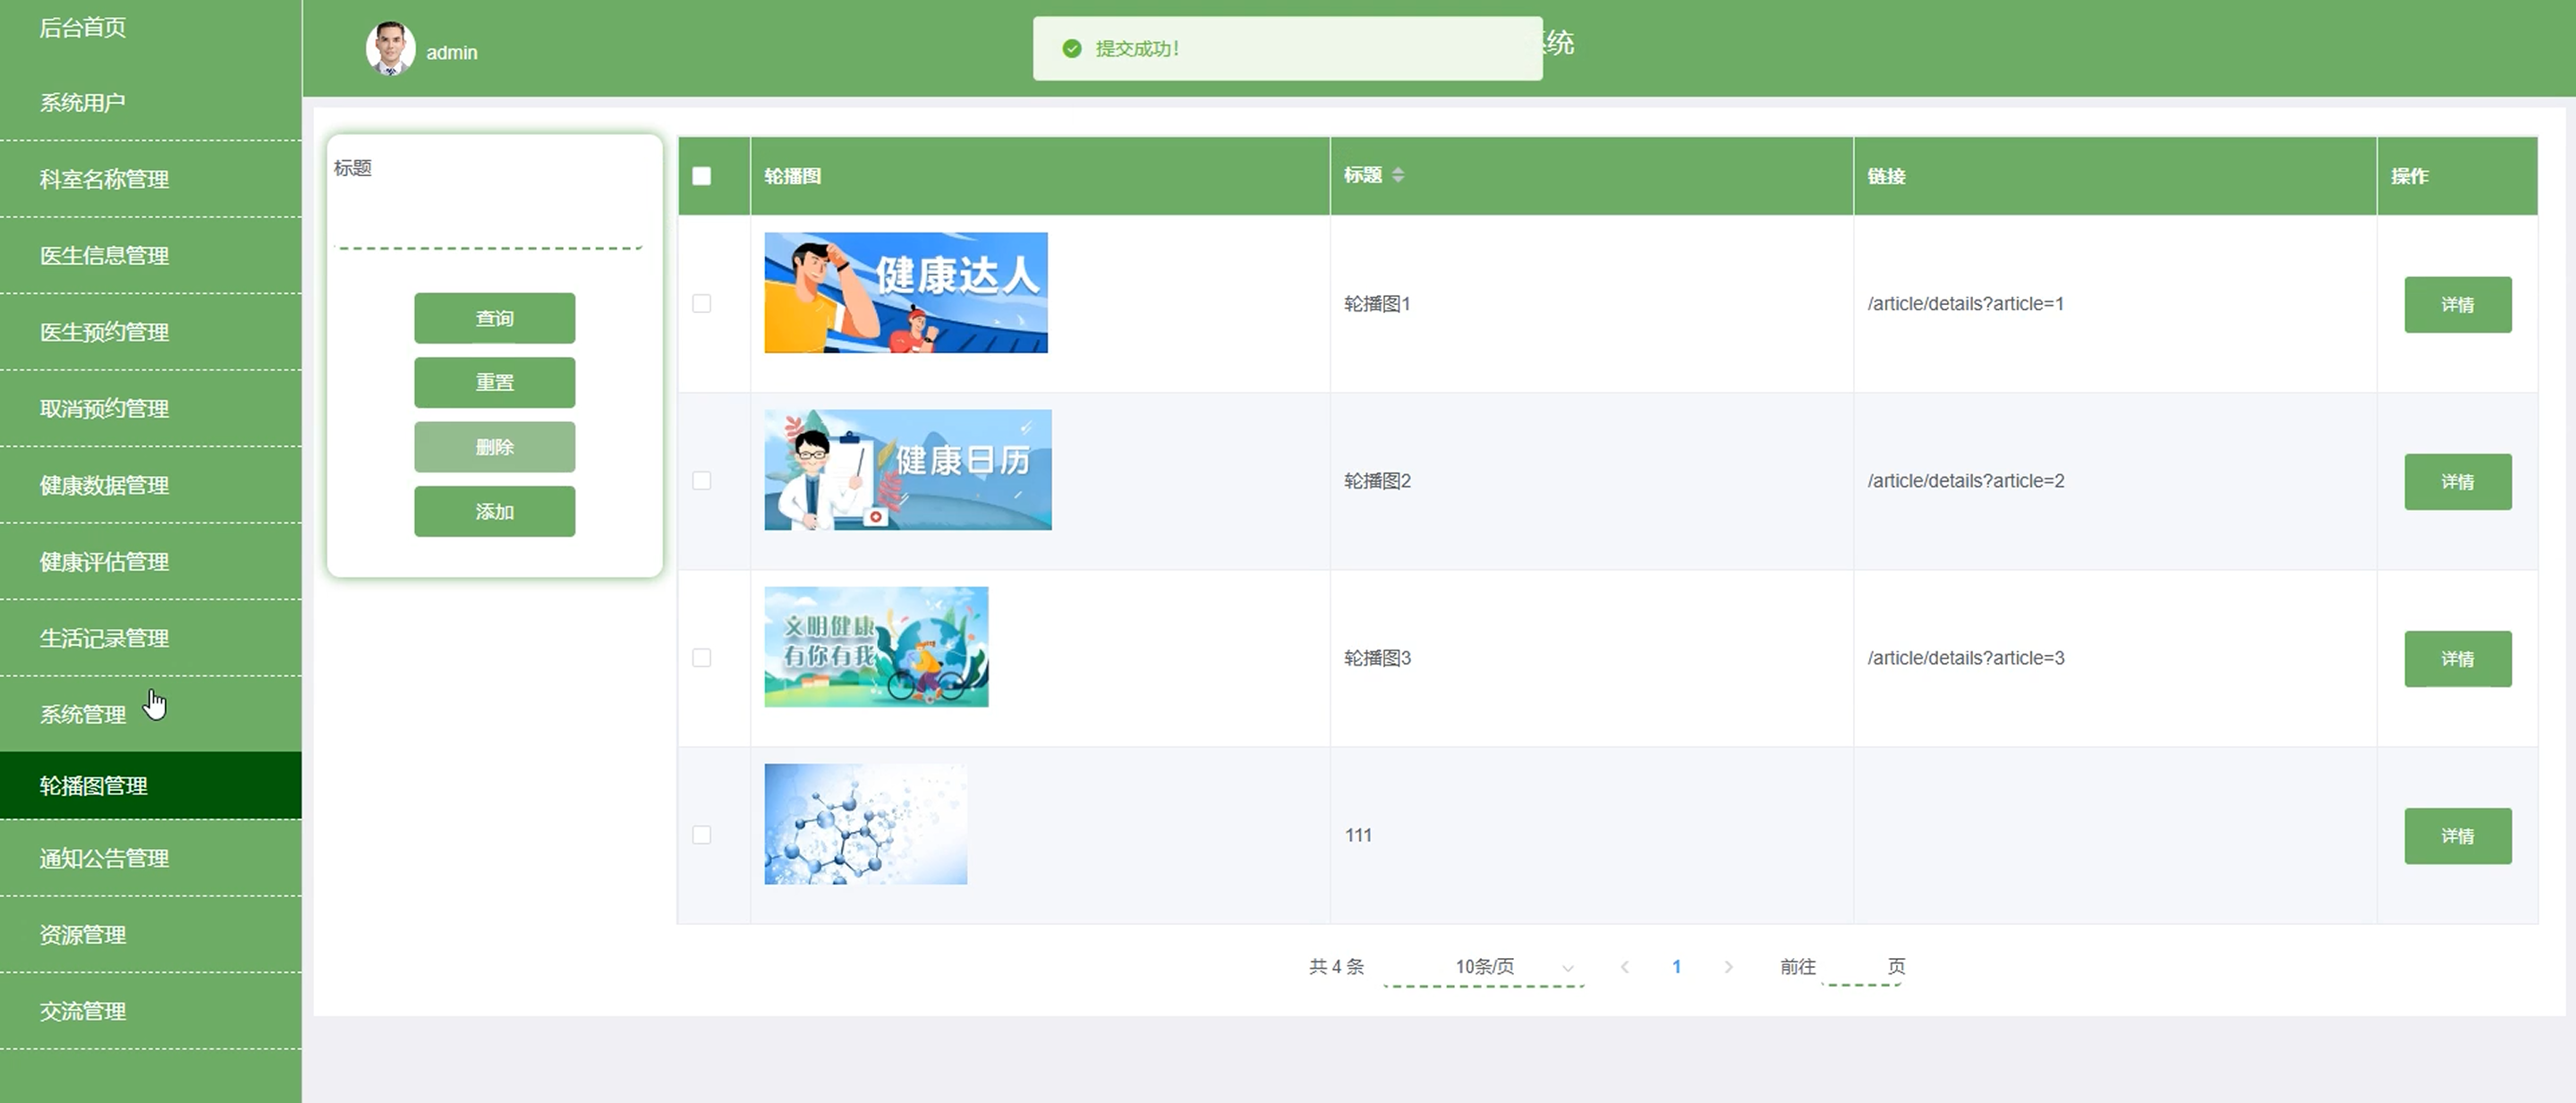
Task: Click the next page arrow
Action: (1728, 966)
